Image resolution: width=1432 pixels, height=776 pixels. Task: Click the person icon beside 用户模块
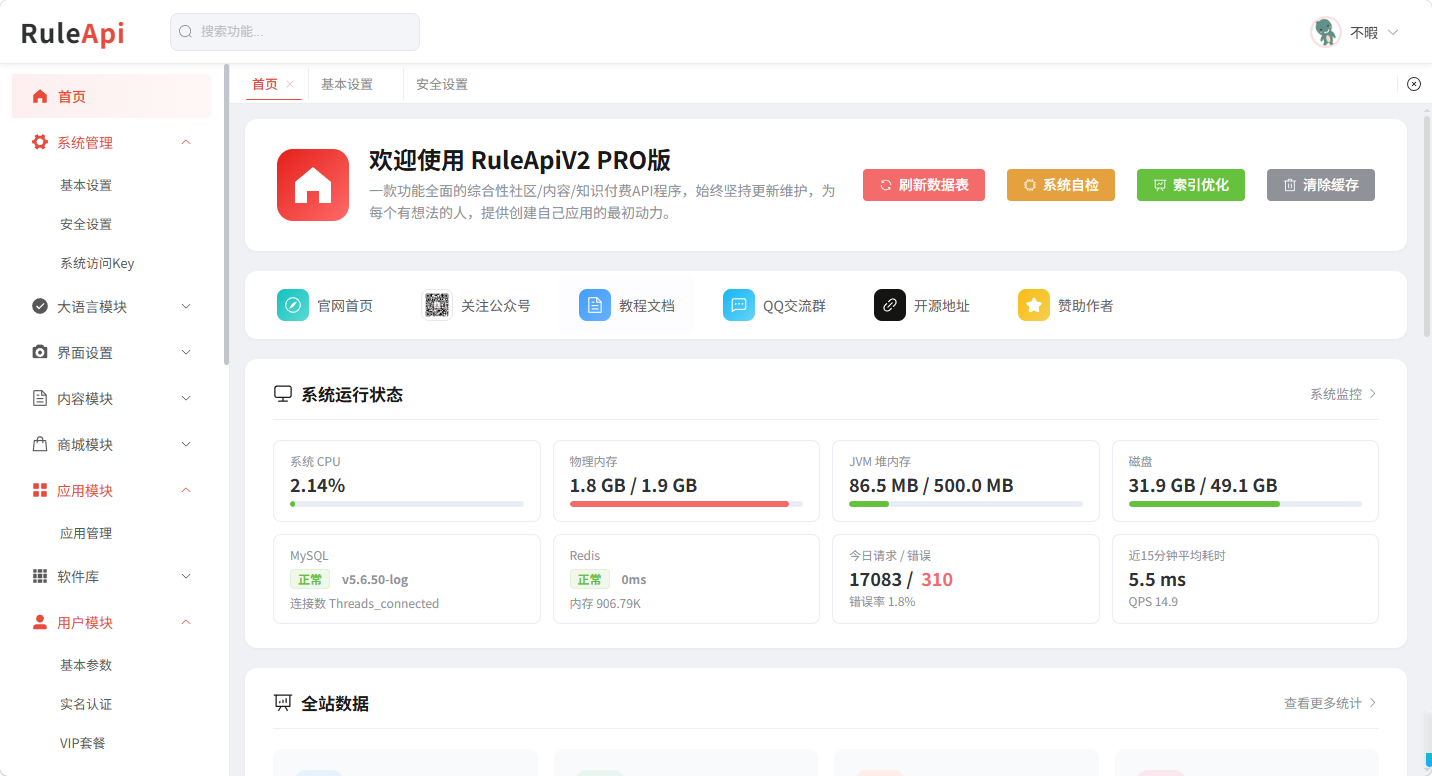click(x=40, y=623)
